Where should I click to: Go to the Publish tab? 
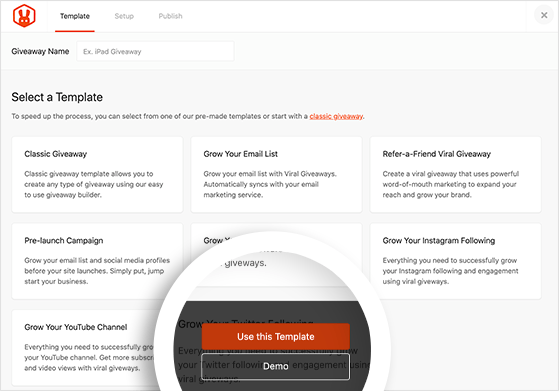point(170,16)
